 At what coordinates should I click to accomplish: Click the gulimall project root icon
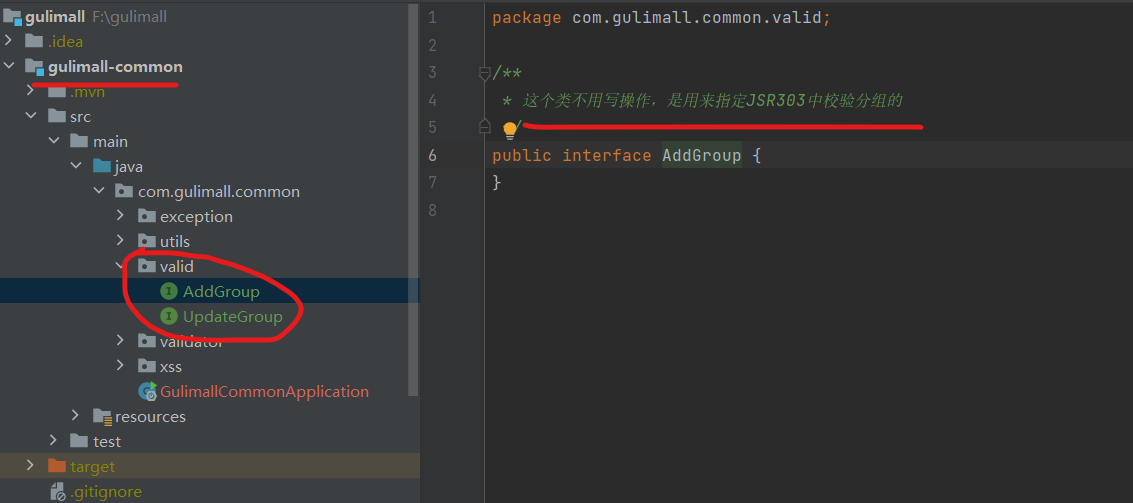click(x=12, y=17)
